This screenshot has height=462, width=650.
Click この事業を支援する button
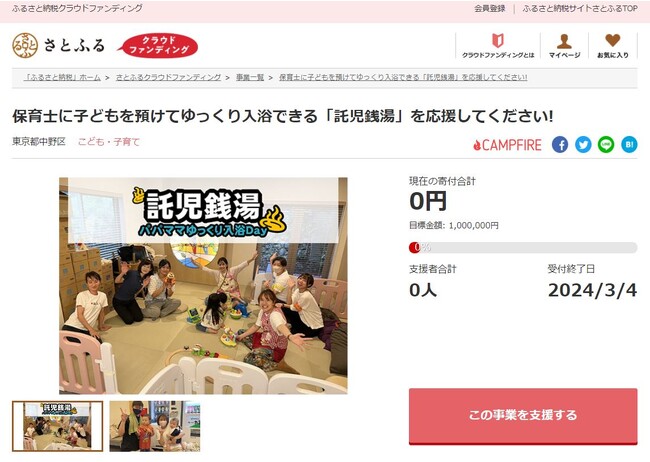pos(523,416)
